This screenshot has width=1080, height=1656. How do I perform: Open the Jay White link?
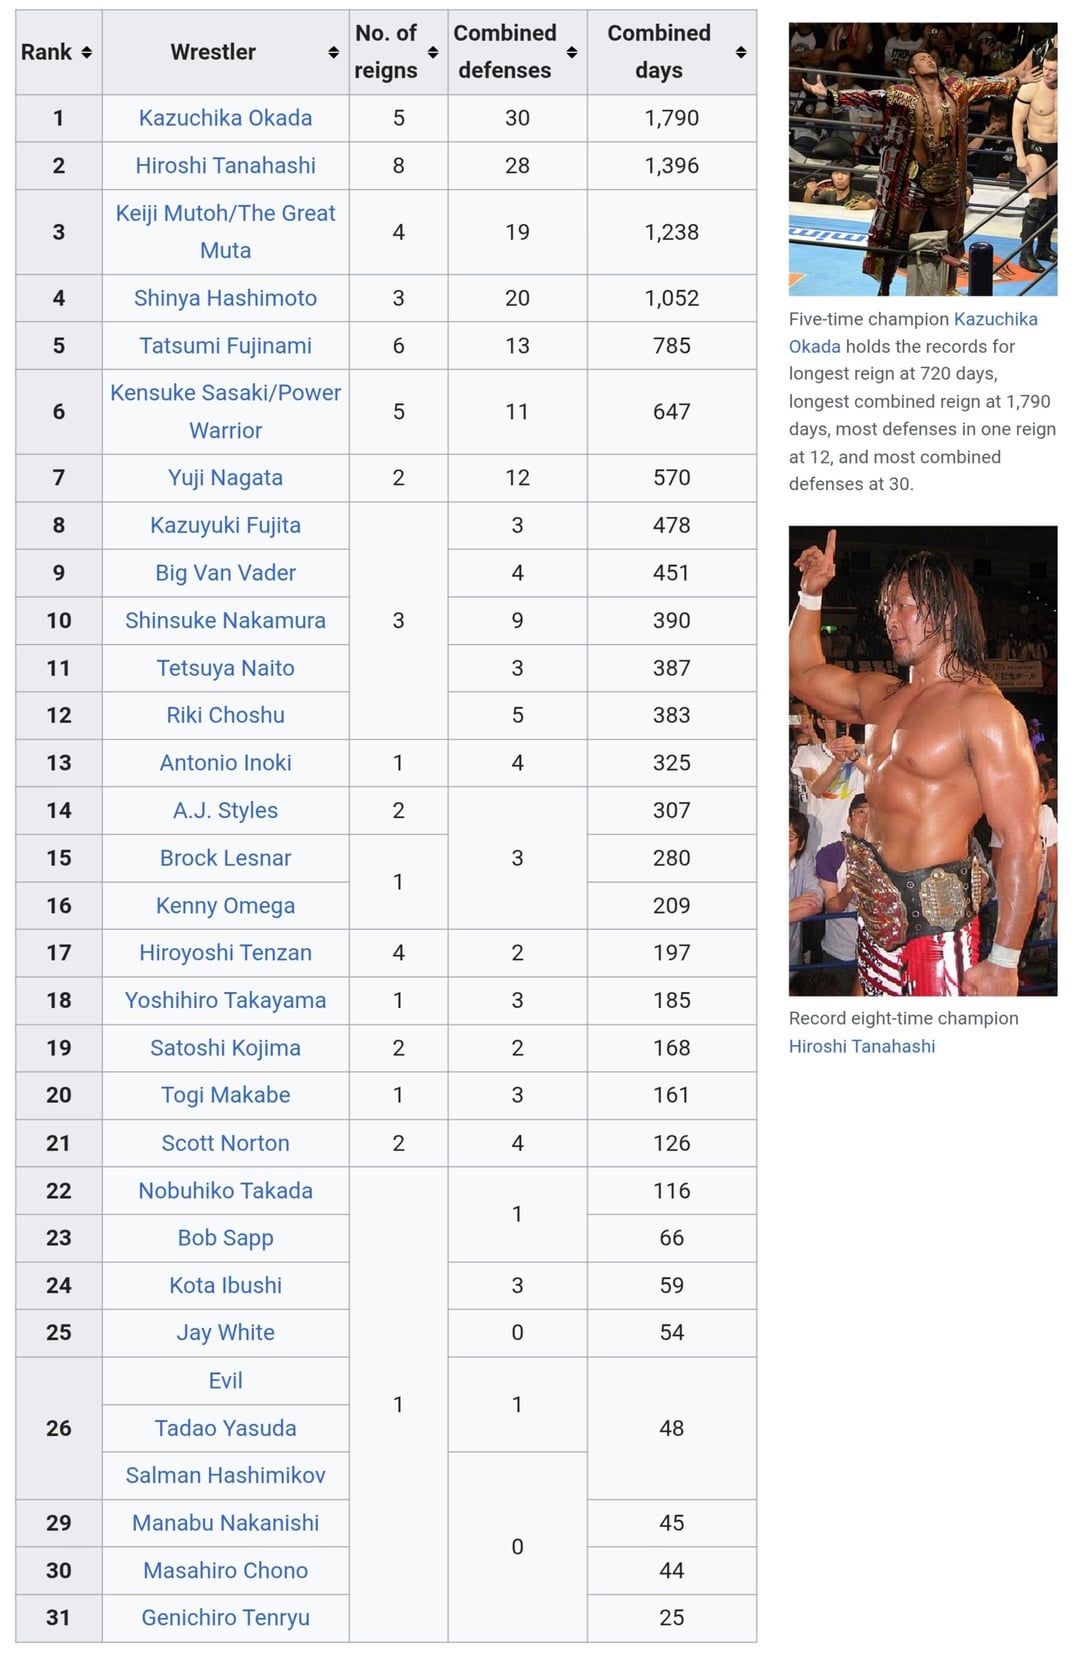pos(225,1333)
